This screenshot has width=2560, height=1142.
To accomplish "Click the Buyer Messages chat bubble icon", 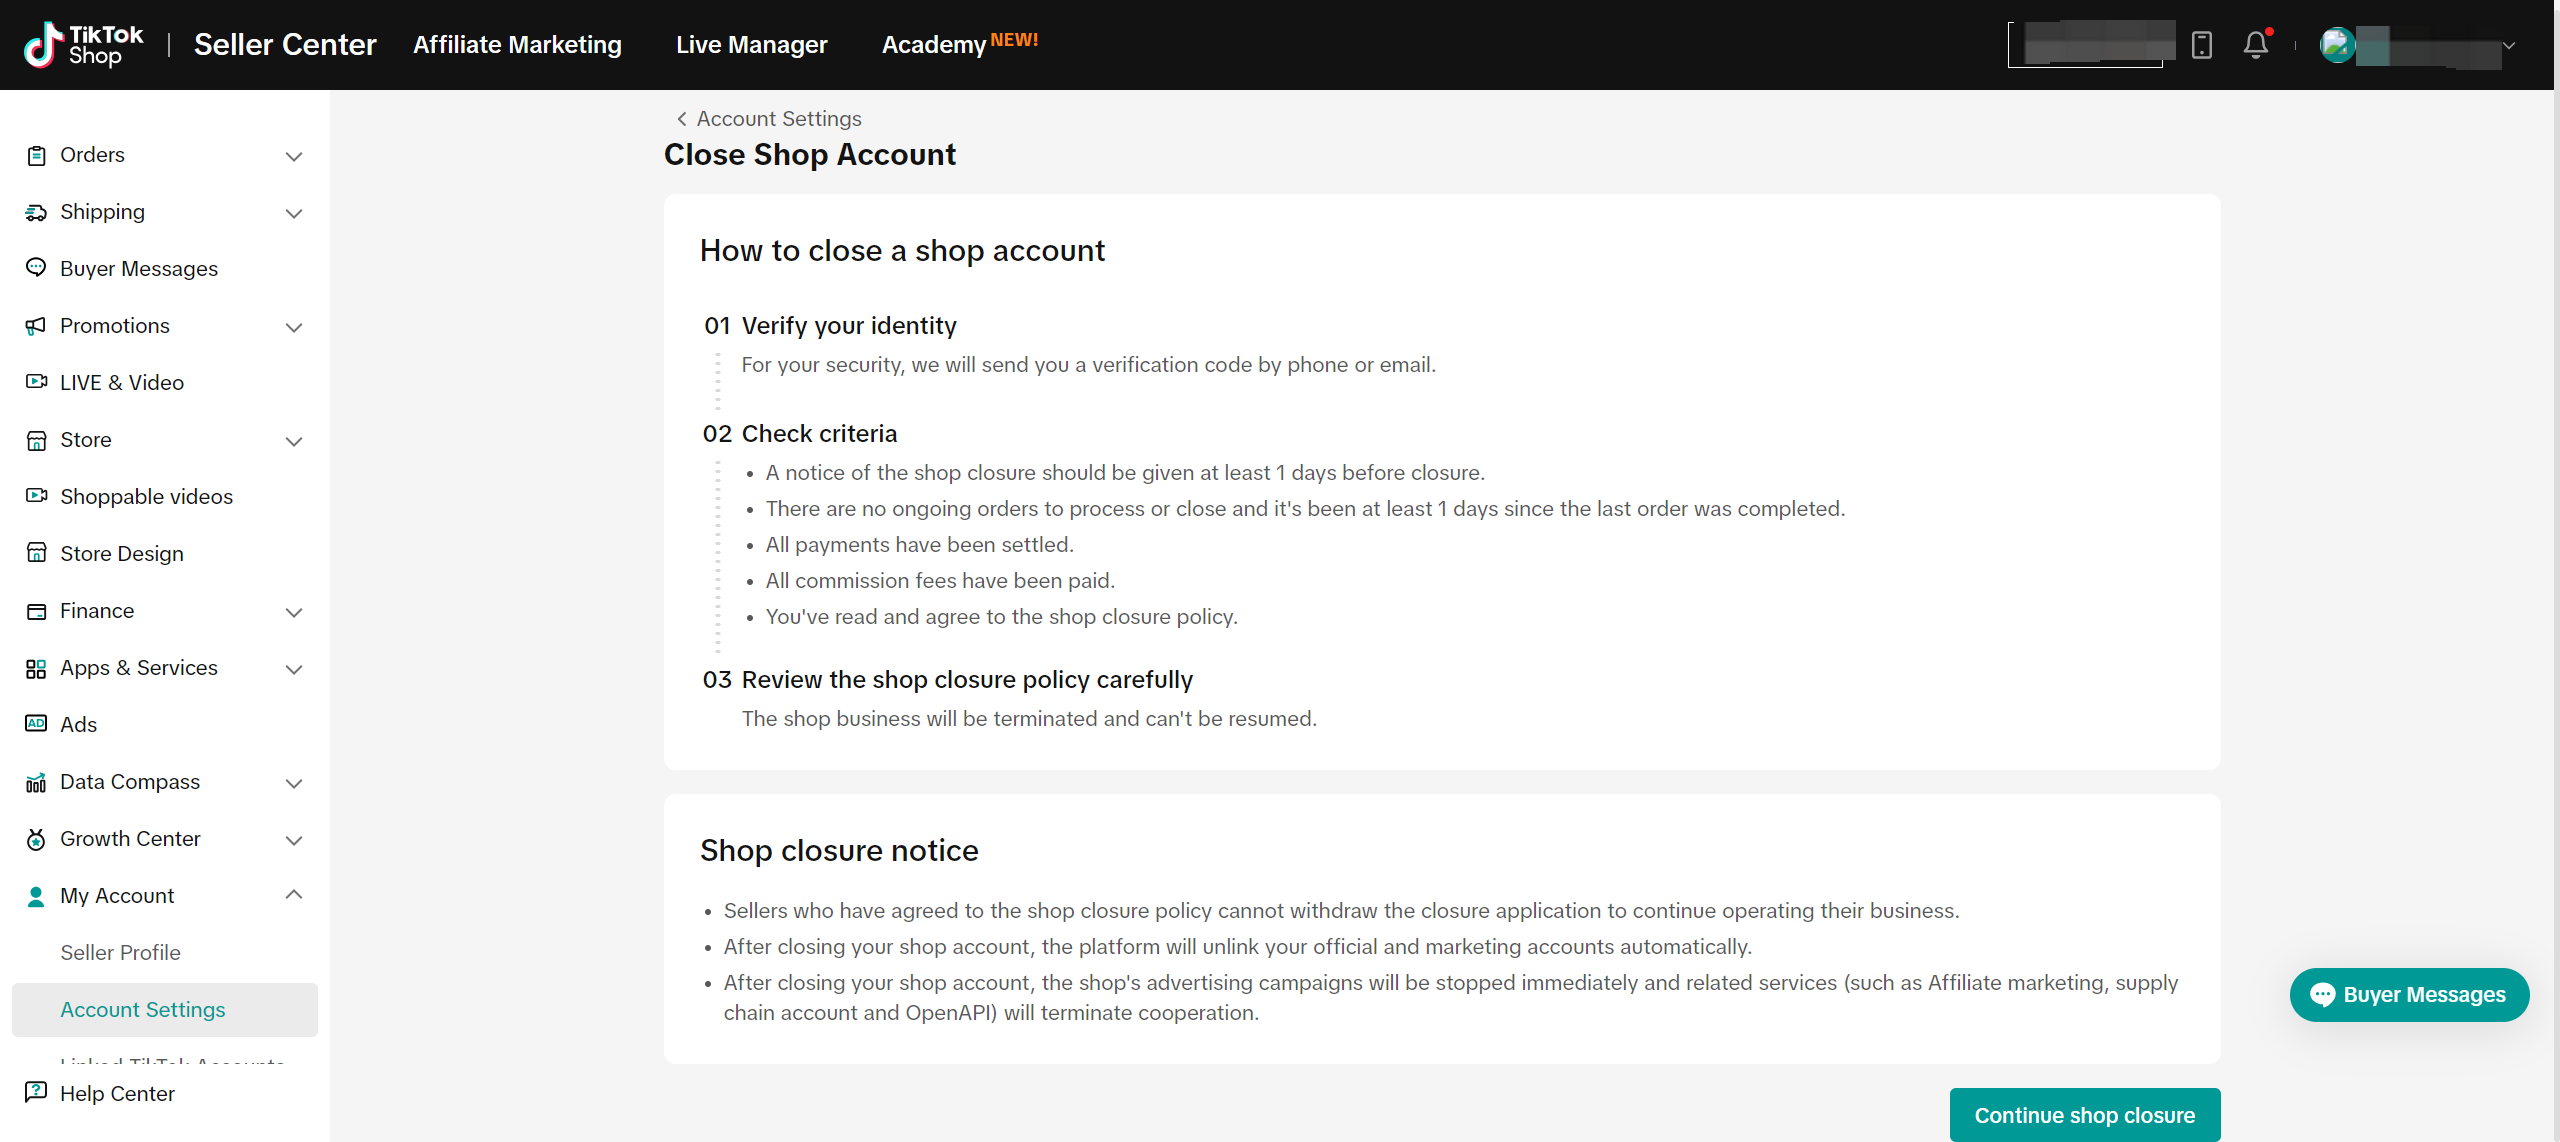I will tap(36, 268).
